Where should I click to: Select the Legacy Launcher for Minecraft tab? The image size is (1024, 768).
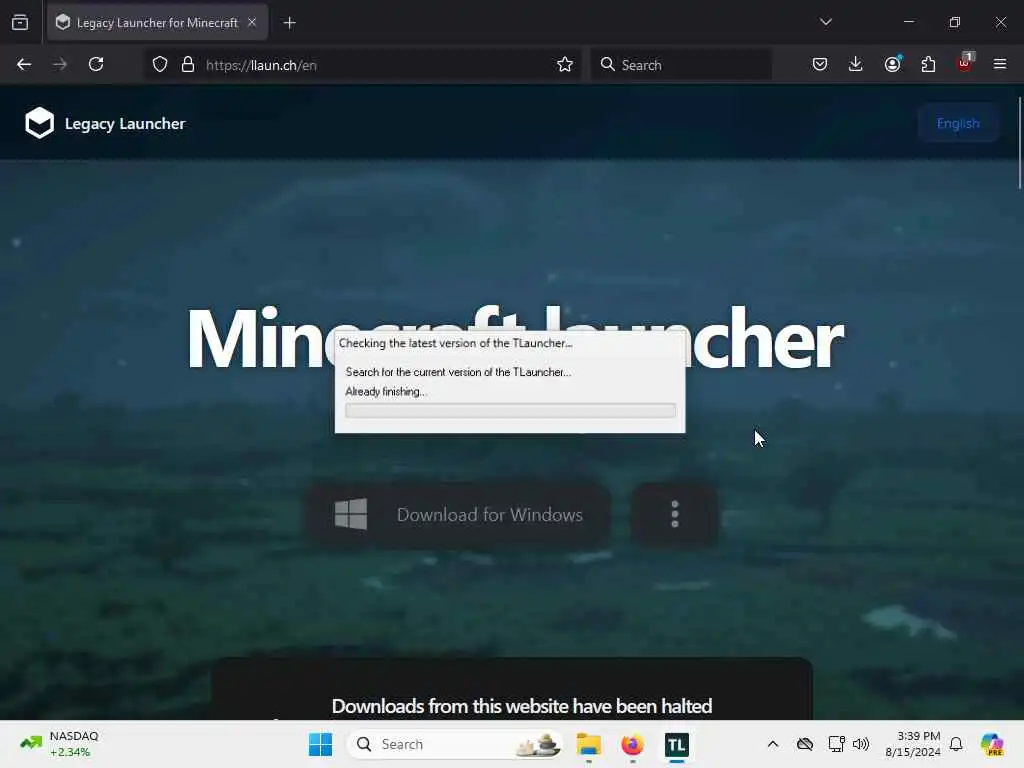point(157,22)
